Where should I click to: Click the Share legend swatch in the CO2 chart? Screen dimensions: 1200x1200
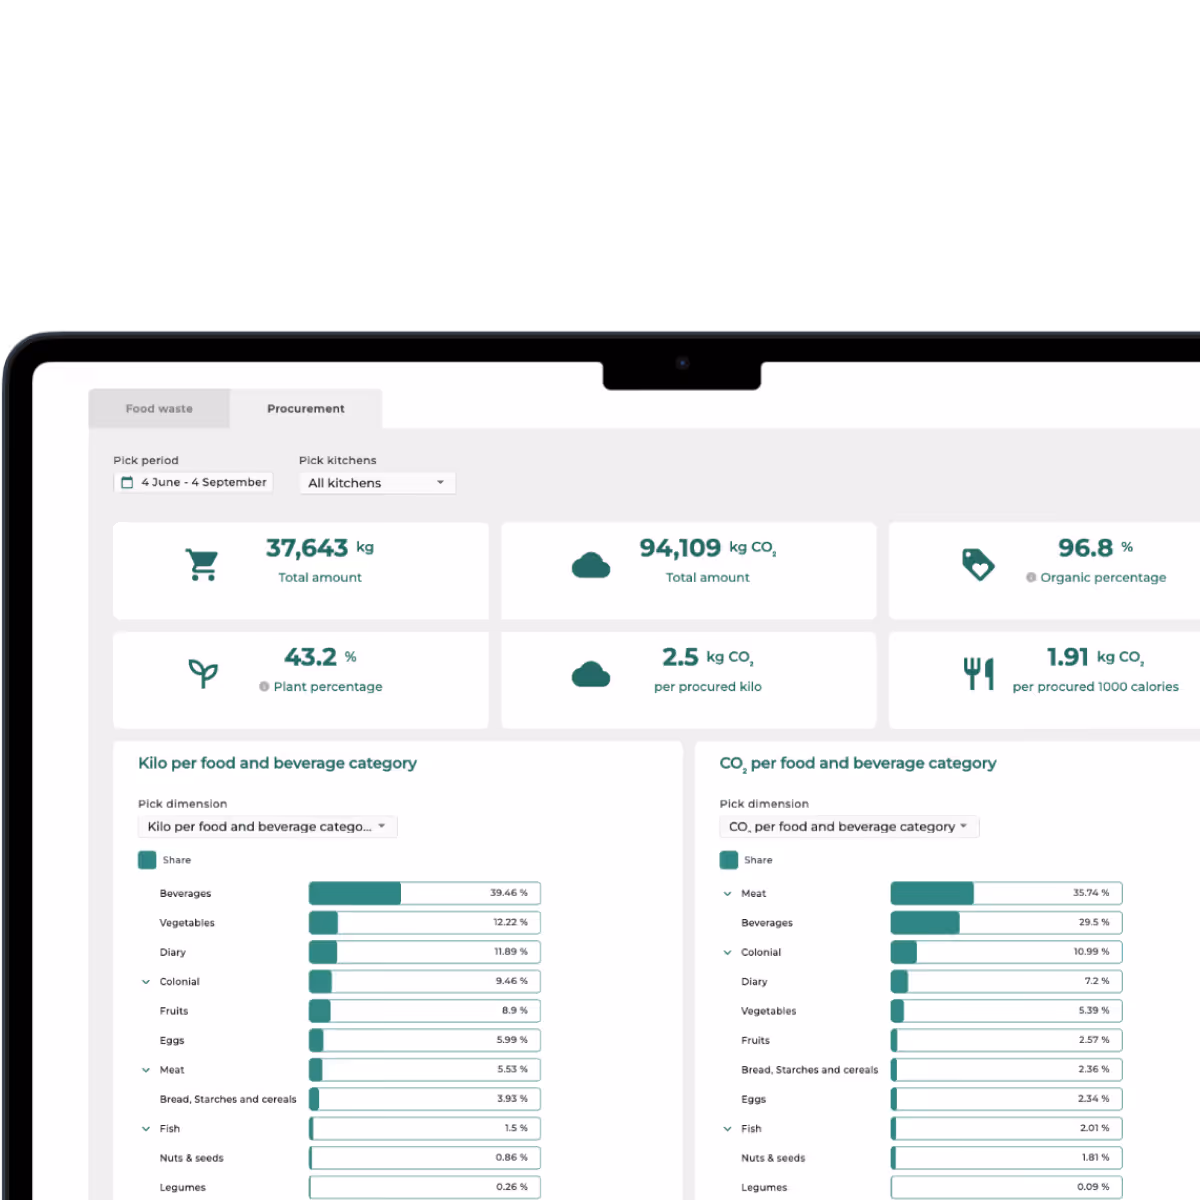[x=729, y=860]
